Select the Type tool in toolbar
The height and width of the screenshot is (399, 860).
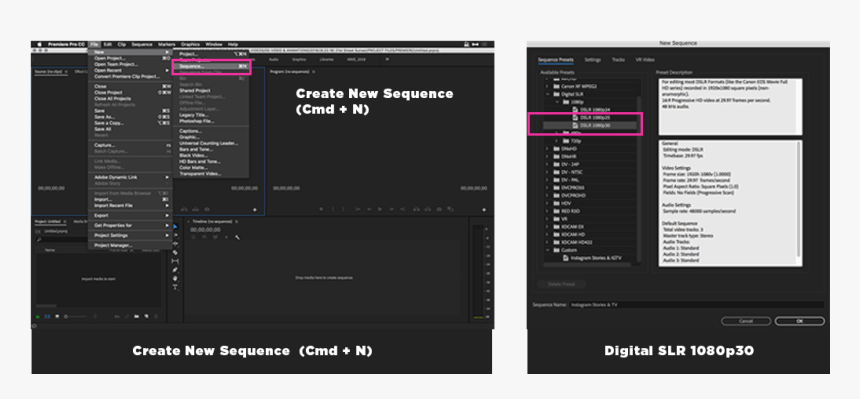[x=175, y=287]
